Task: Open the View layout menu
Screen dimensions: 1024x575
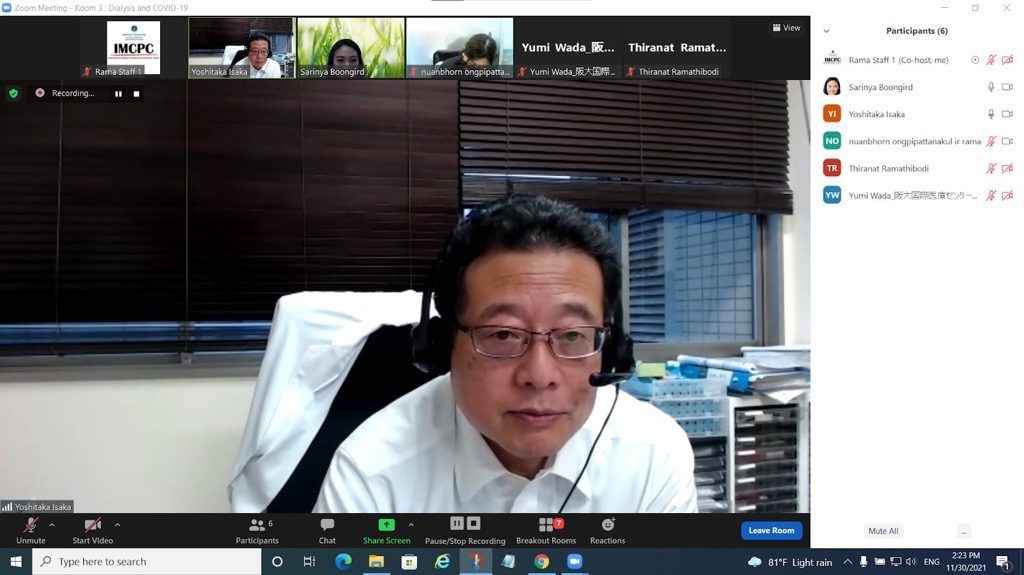Action: (x=786, y=28)
